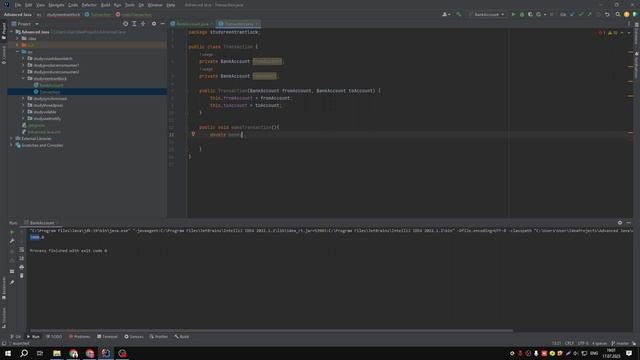The height and width of the screenshot is (360, 640).
Task: Open the Build tool window button
Action: pyautogui.click(x=182, y=337)
